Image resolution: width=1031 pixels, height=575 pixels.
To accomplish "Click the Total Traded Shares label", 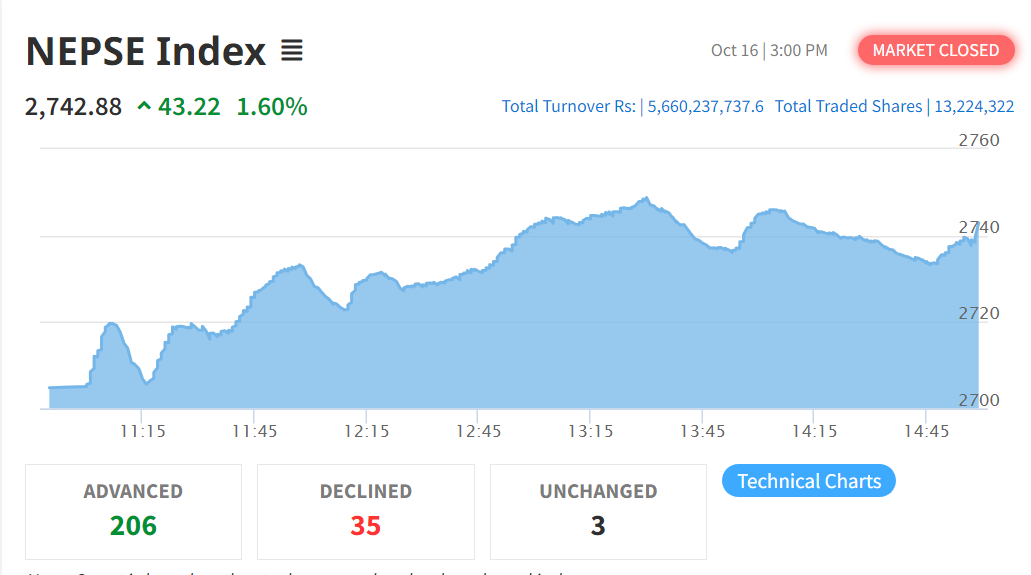I will (x=848, y=106).
